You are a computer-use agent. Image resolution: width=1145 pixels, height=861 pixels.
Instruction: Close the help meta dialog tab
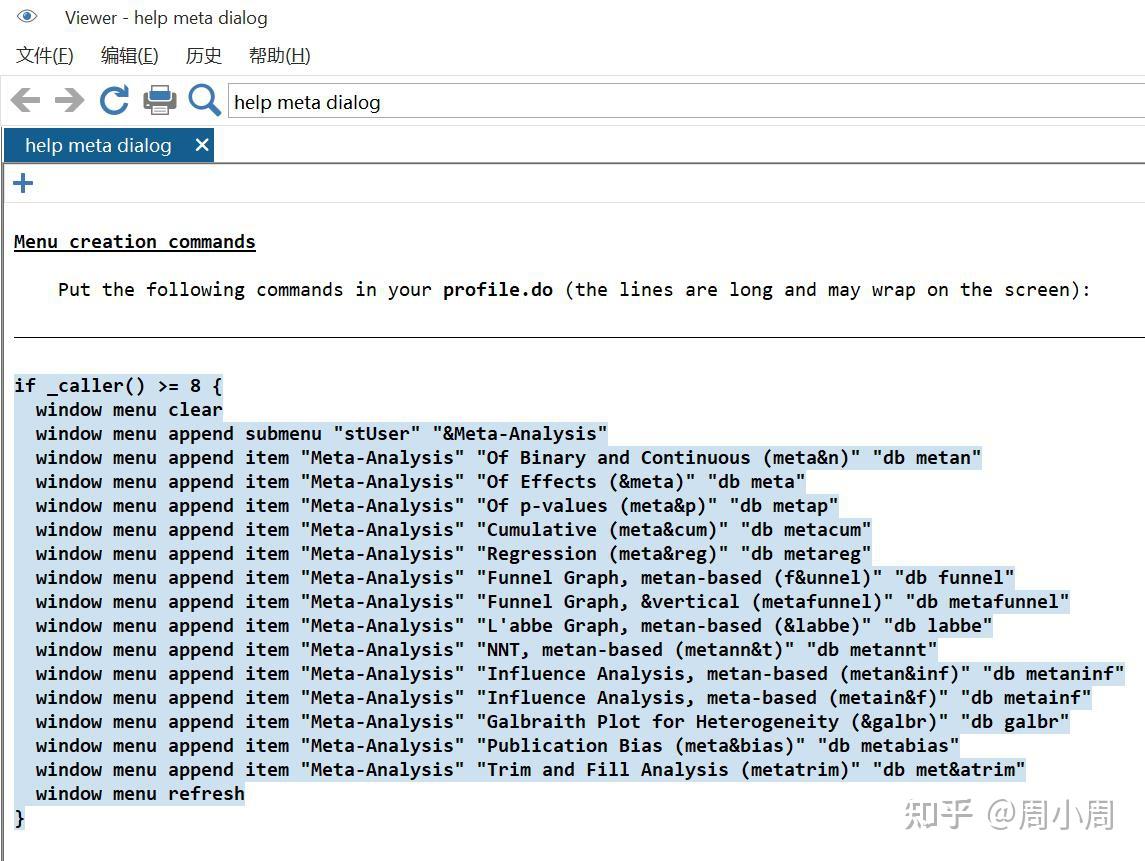[x=202, y=145]
